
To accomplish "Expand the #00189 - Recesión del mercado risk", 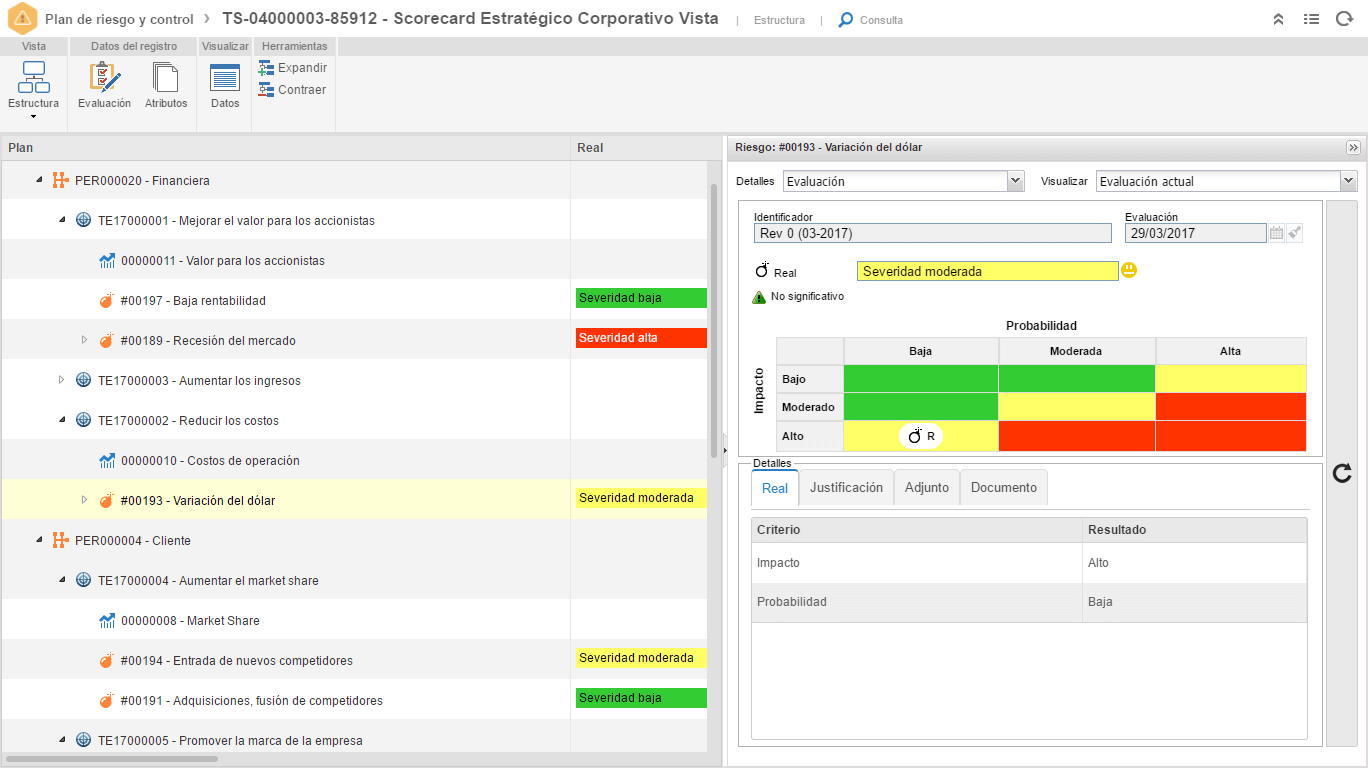I will tap(84, 340).
